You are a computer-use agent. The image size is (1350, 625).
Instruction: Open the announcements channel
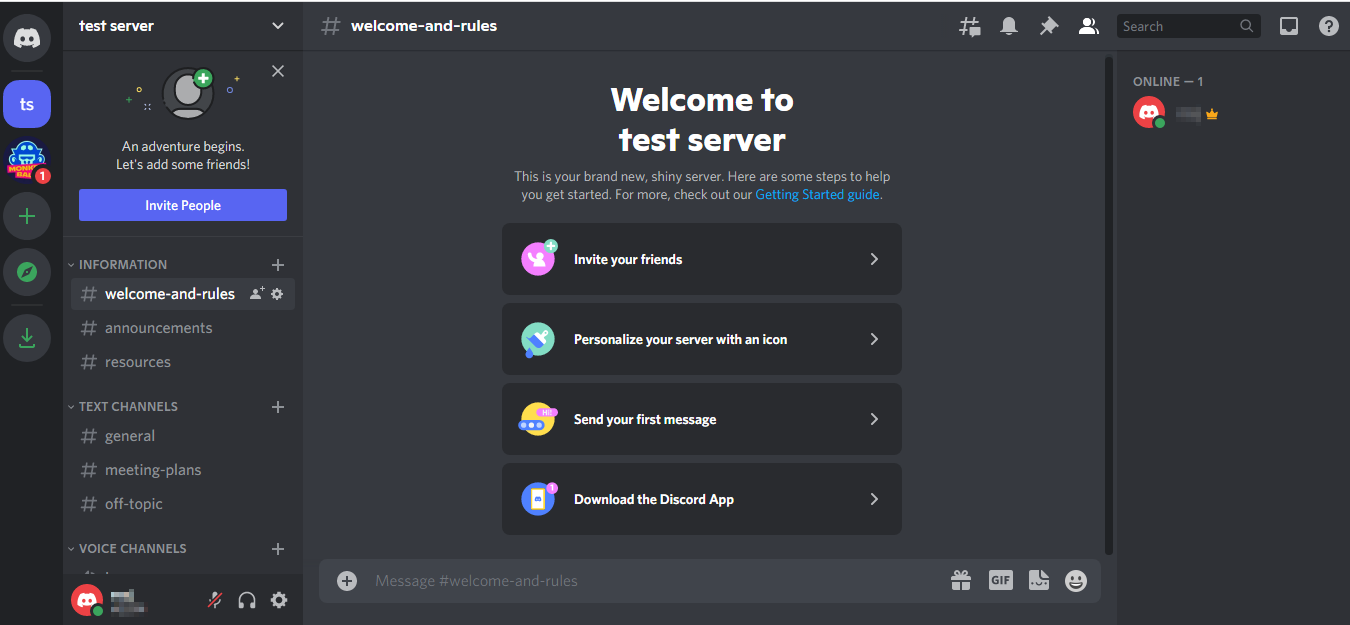point(183,328)
